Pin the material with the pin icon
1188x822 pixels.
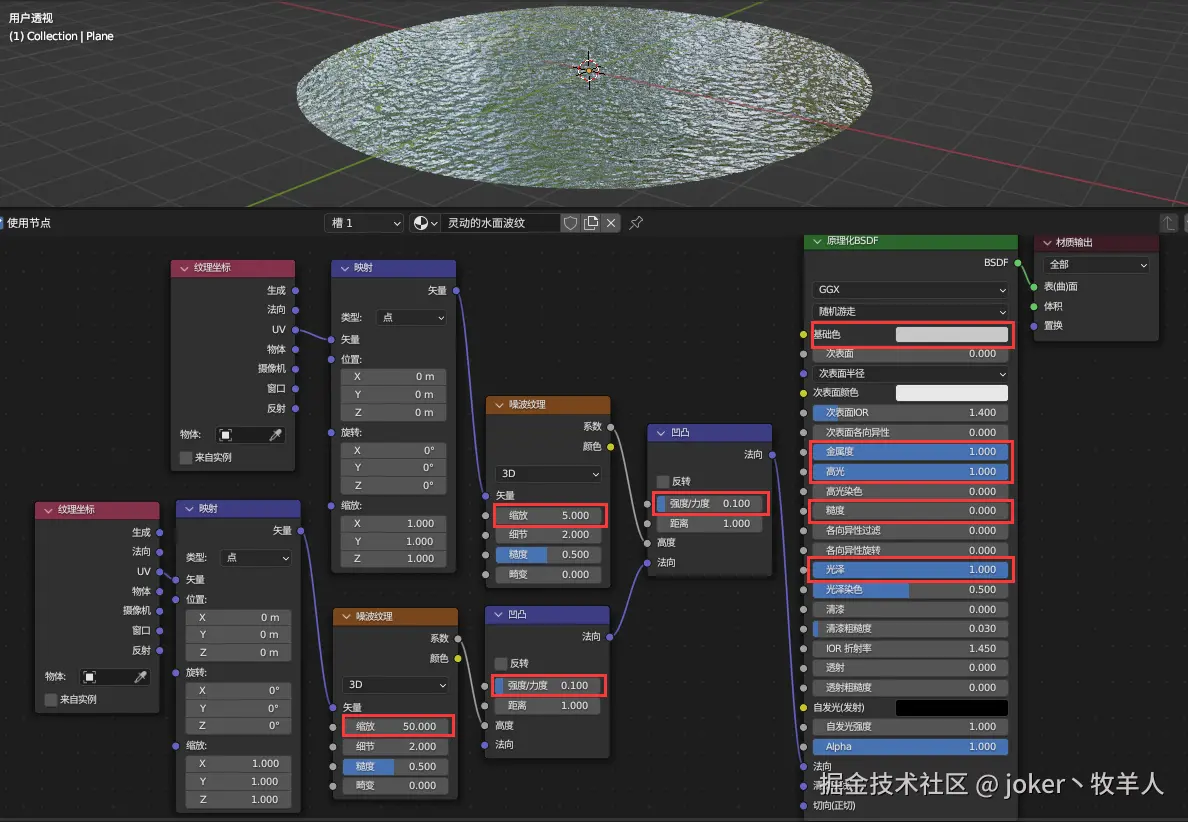634,222
